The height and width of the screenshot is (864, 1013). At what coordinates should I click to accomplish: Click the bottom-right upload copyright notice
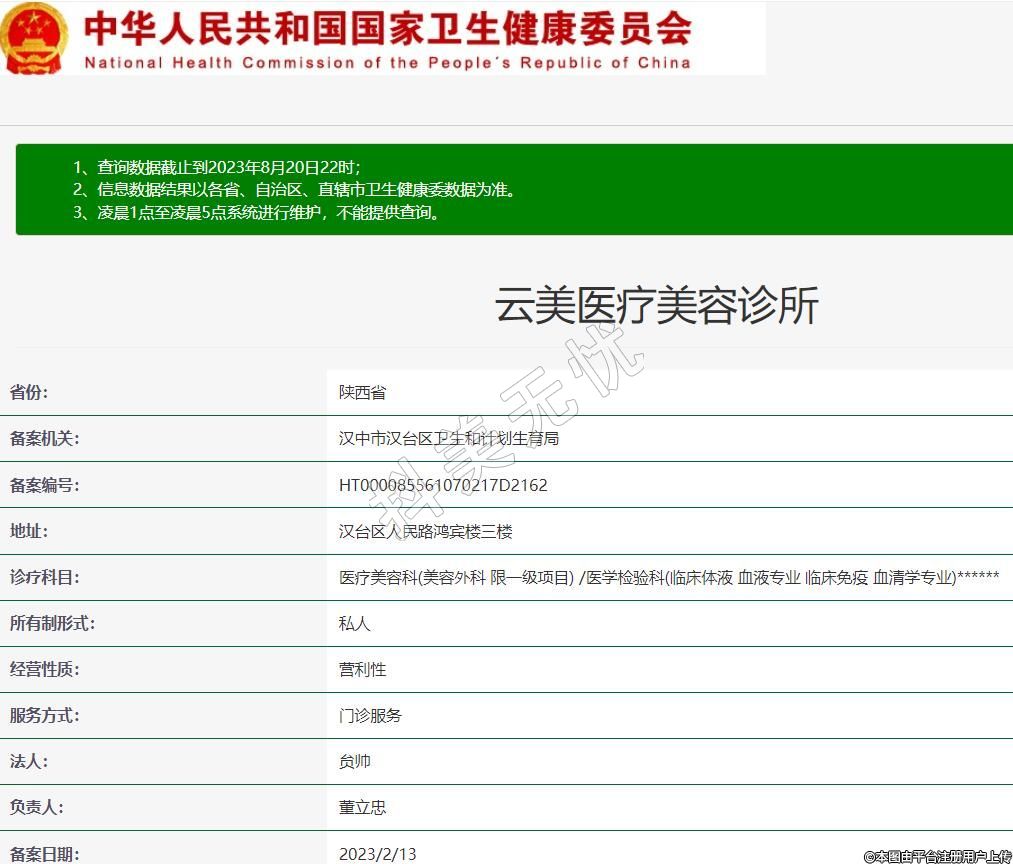tap(937, 856)
